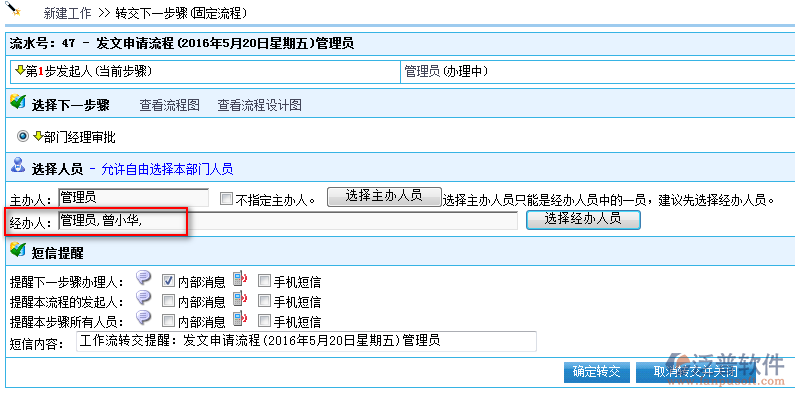Click the speech bubble icon in 提醒下一步骤办理人 row
795x397 pixels.
[144, 277]
